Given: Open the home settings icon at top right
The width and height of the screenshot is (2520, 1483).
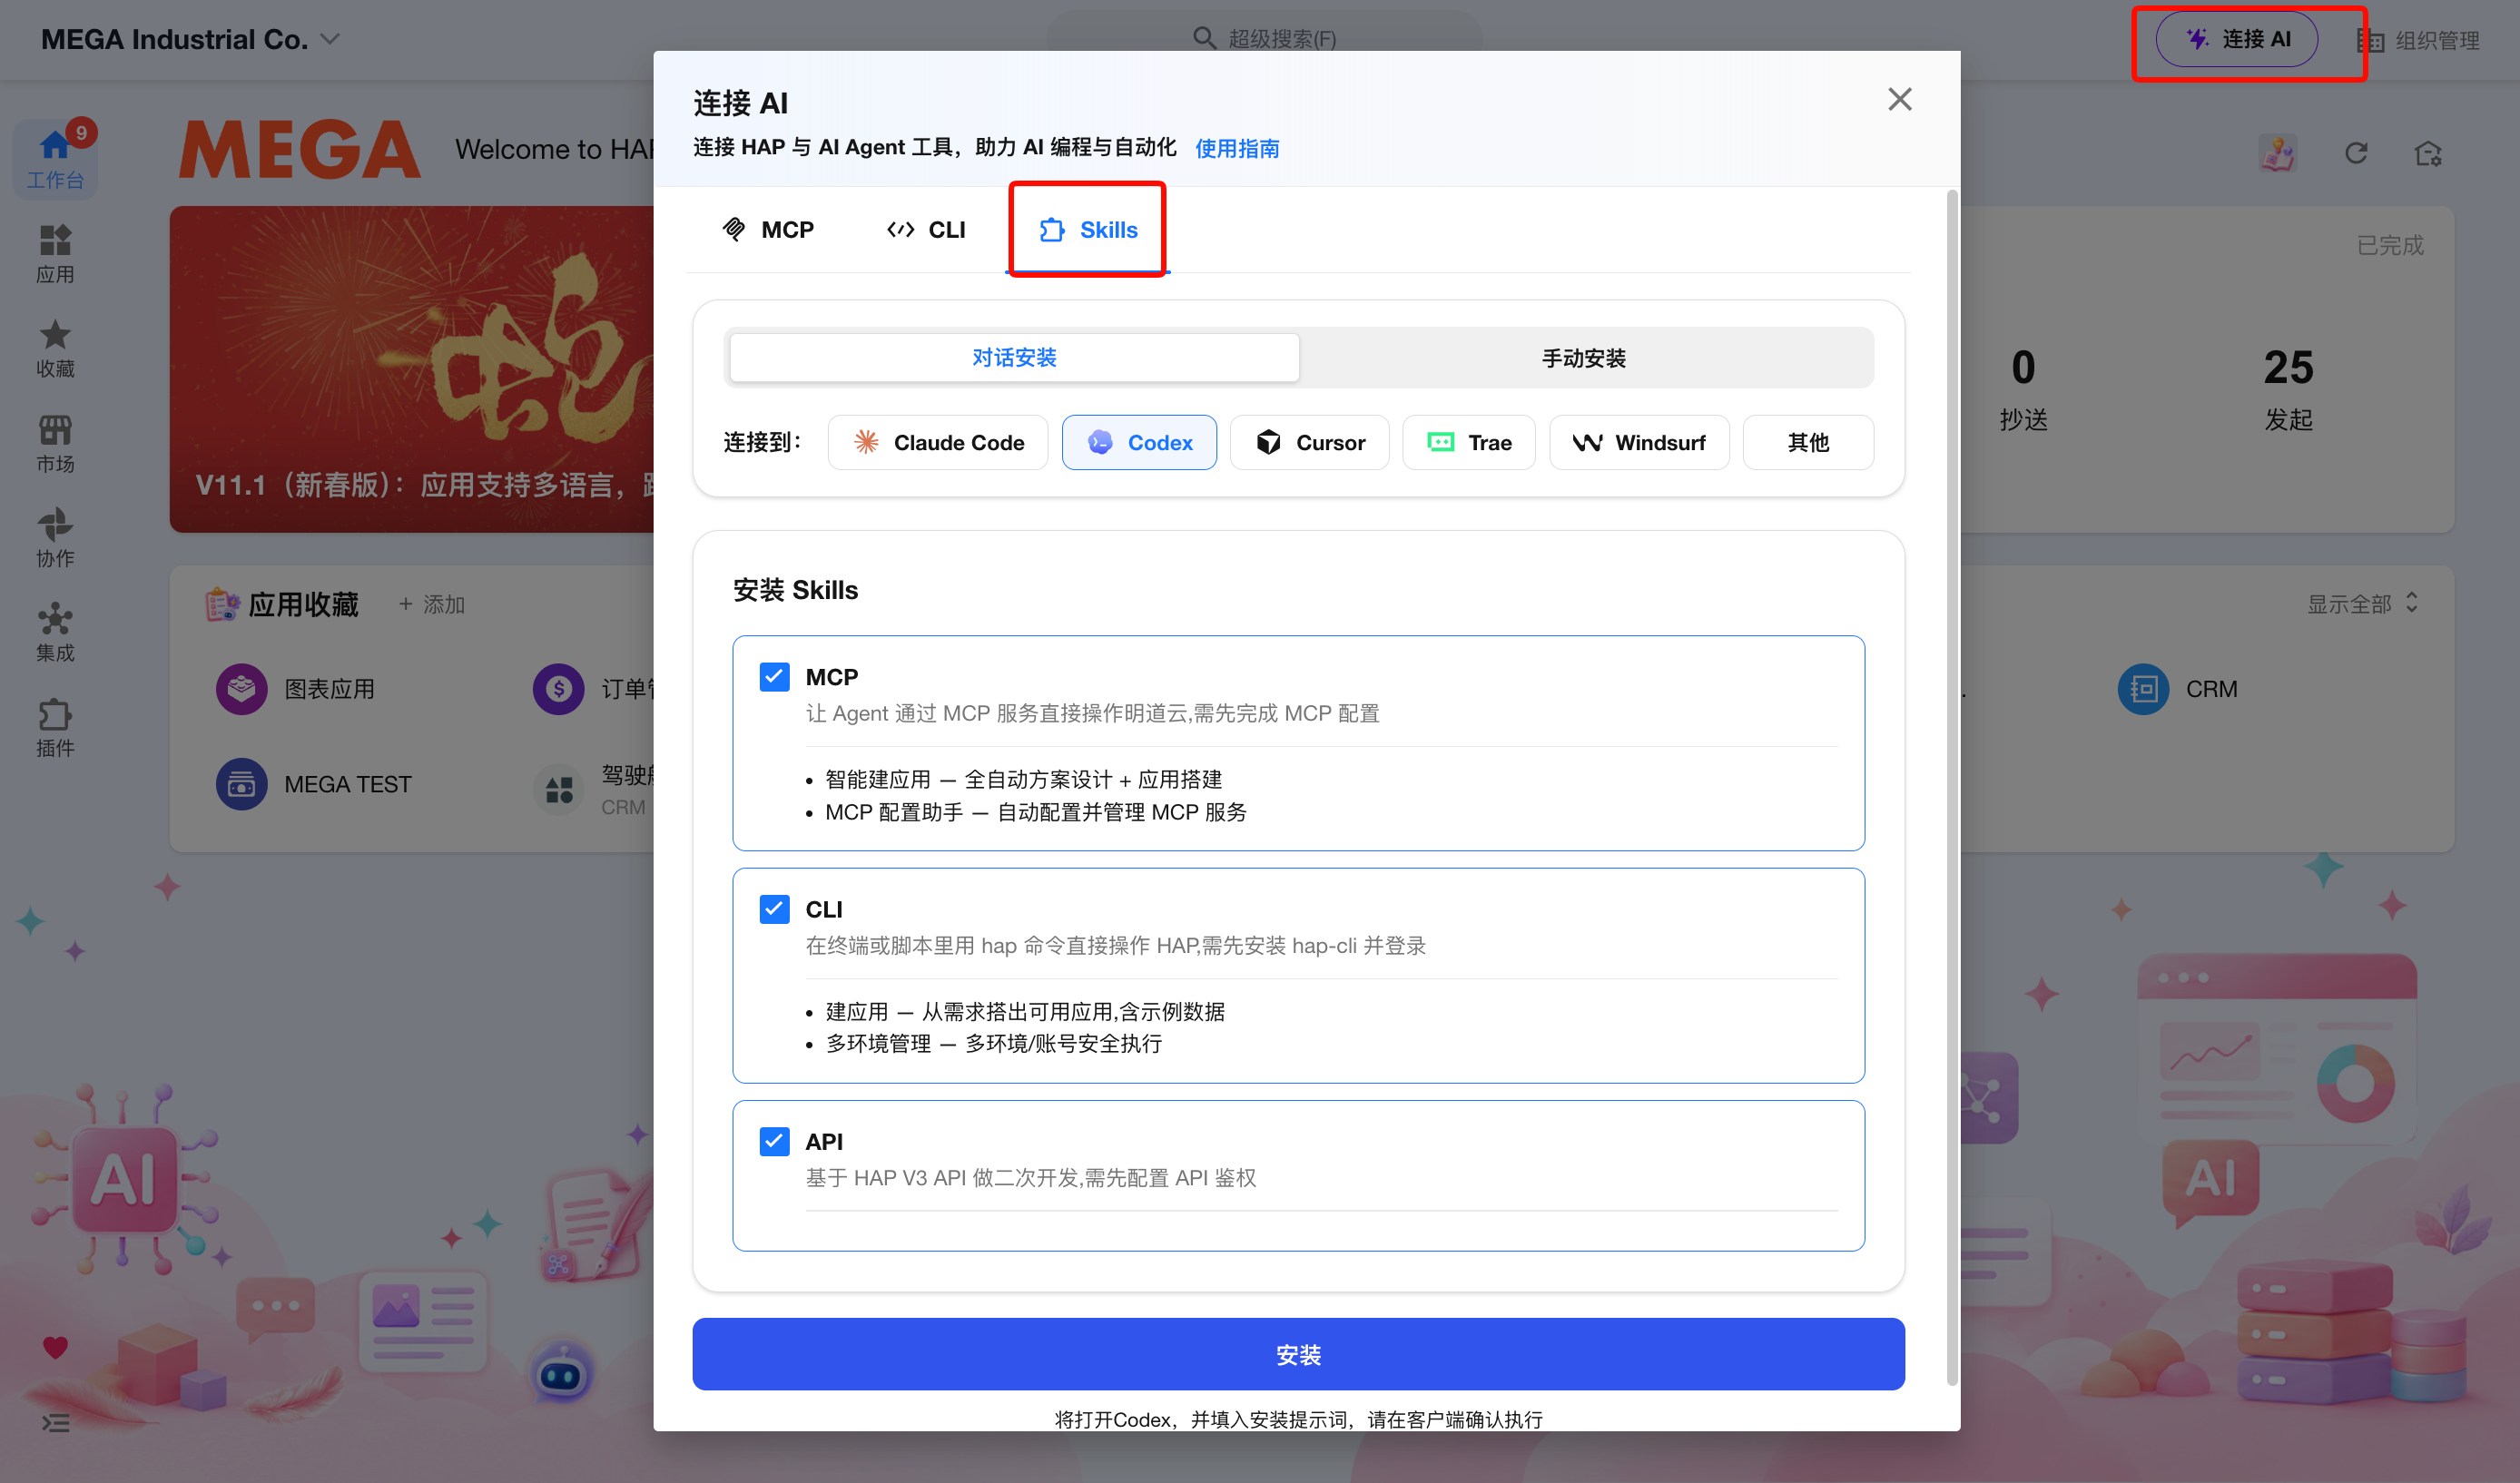Looking at the screenshot, I should 2428,153.
